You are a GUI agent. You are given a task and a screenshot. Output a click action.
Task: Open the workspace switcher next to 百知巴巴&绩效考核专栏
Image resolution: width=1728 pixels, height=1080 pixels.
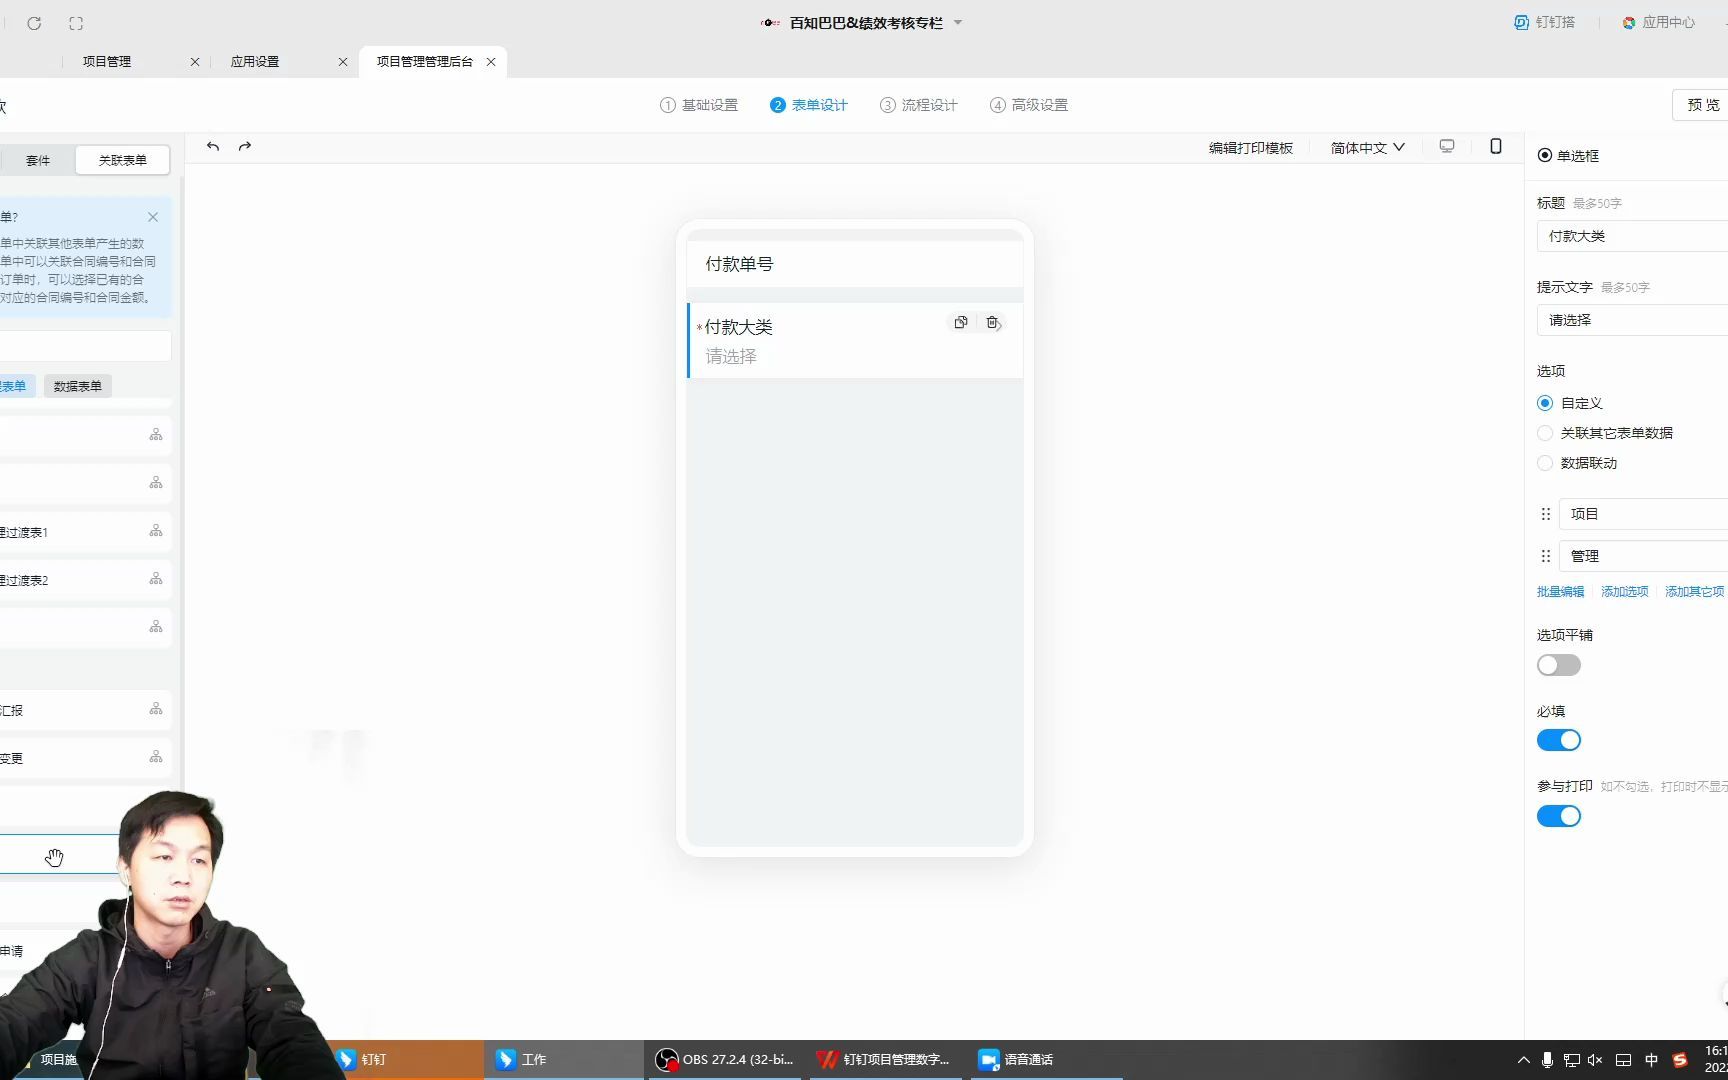click(x=957, y=22)
